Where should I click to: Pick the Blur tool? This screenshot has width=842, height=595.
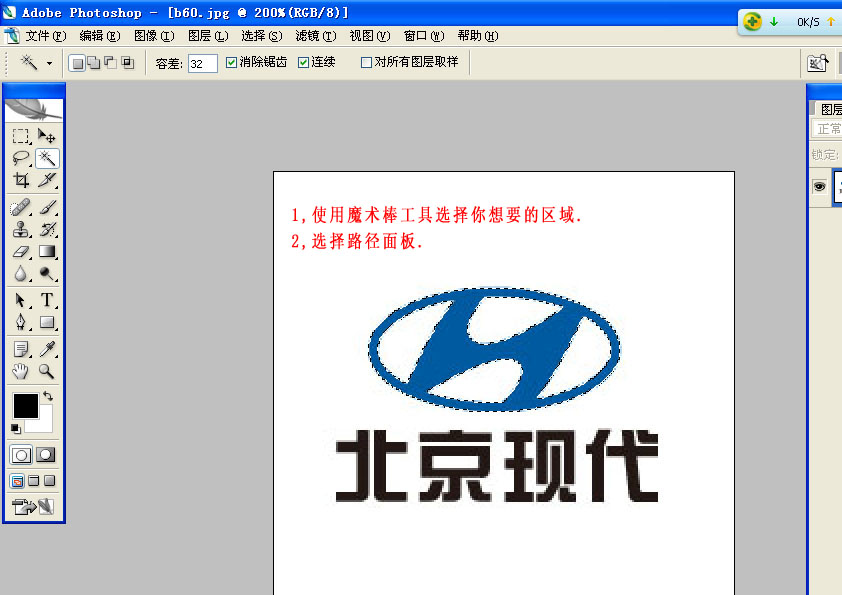click(x=20, y=273)
